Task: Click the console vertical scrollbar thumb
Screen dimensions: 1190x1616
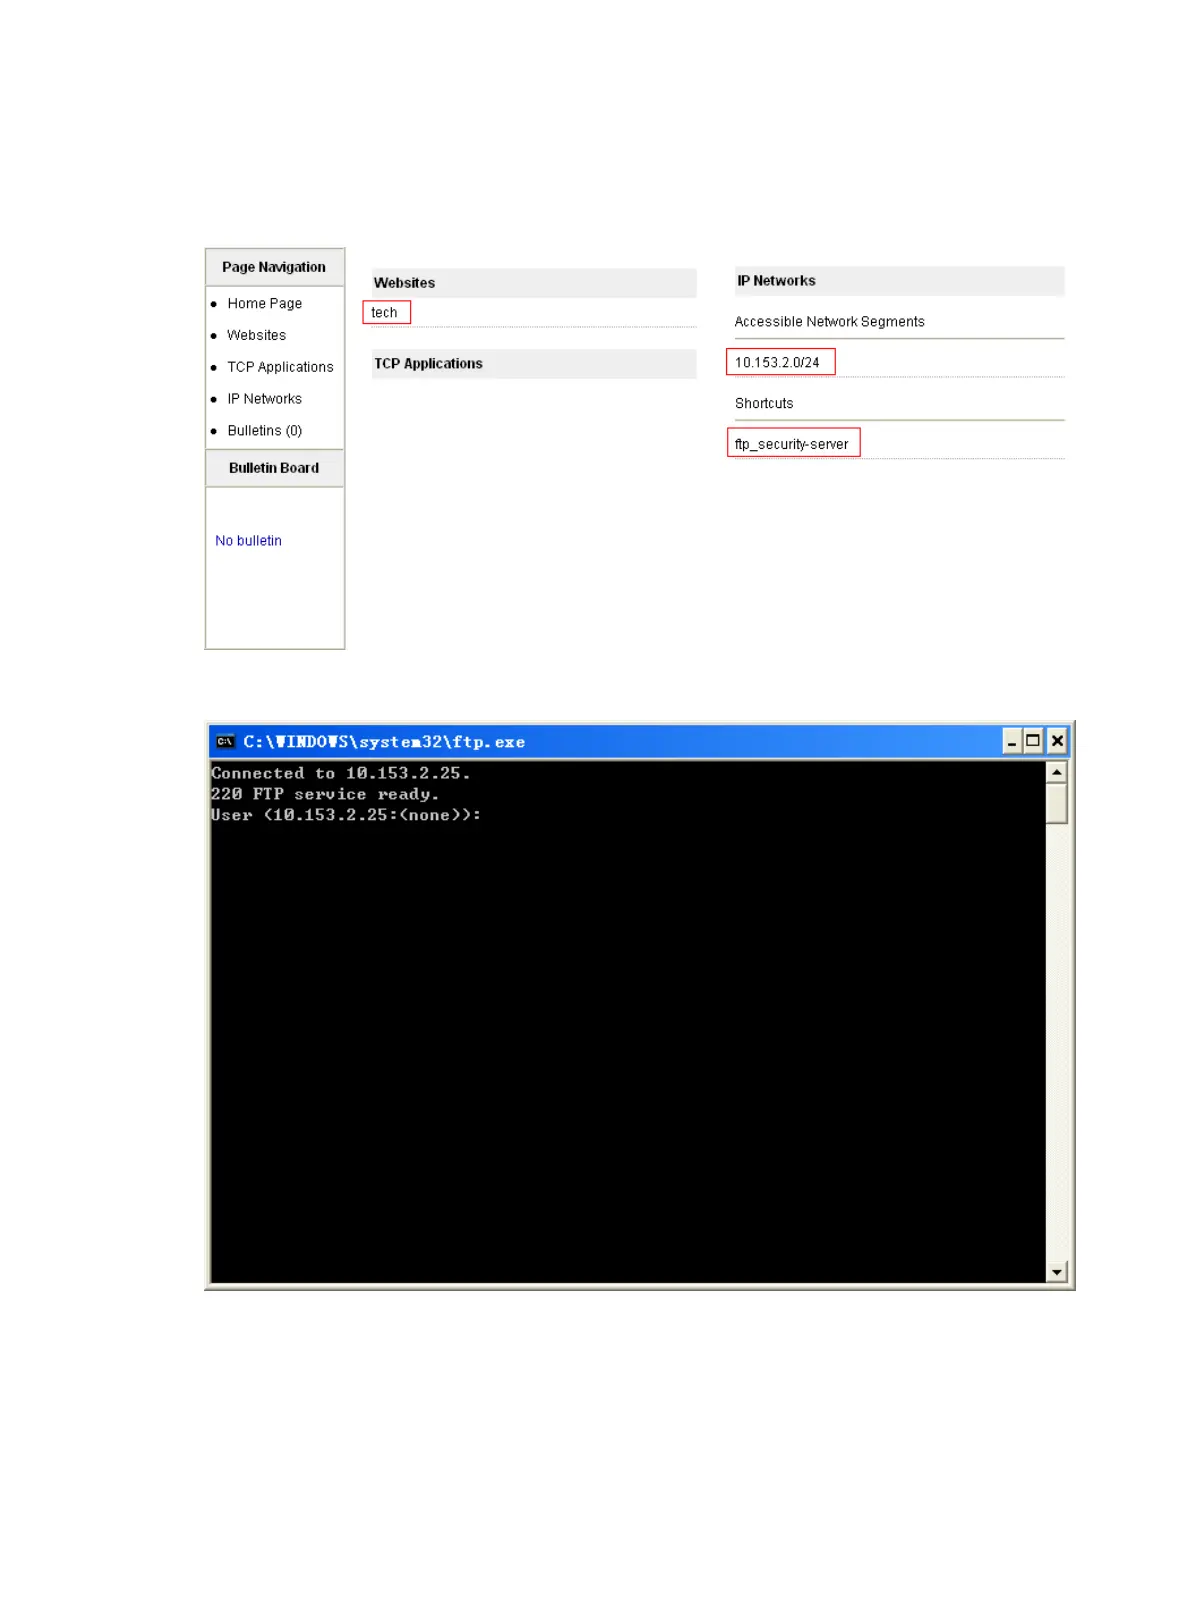Action: click(x=1056, y=803)
